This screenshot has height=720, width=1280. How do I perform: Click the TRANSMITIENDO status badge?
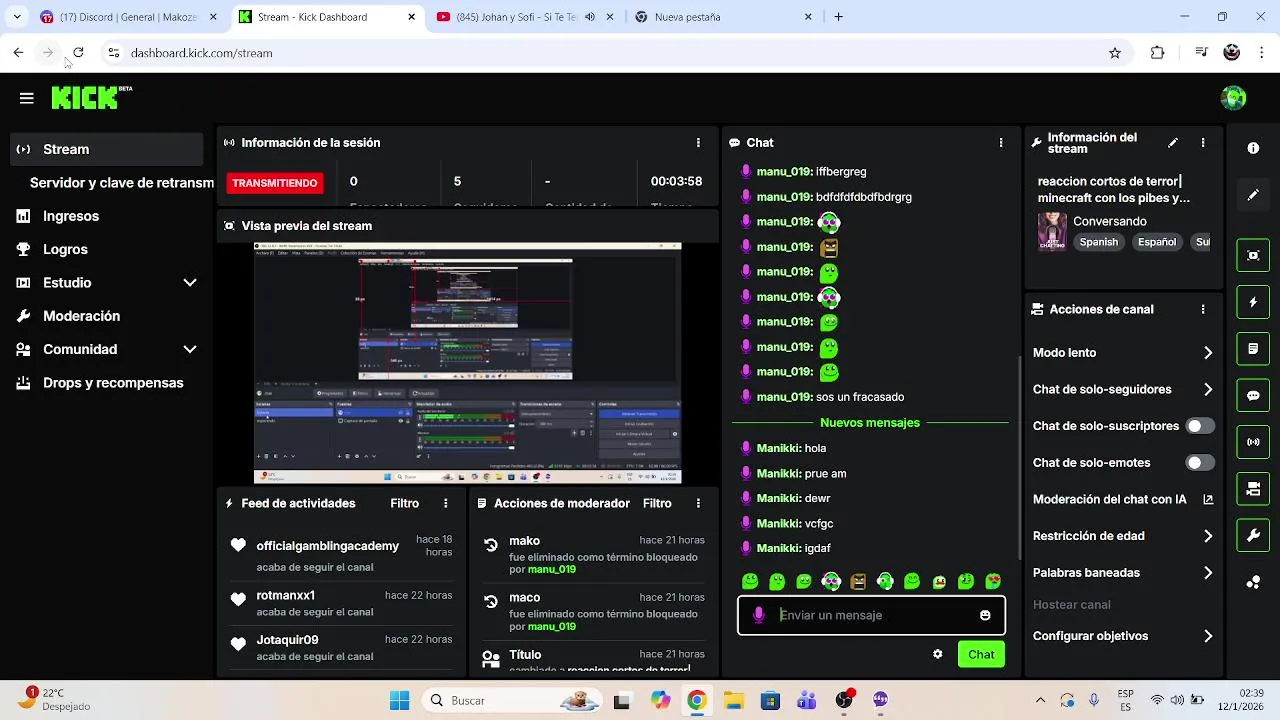tap(275, 183)
